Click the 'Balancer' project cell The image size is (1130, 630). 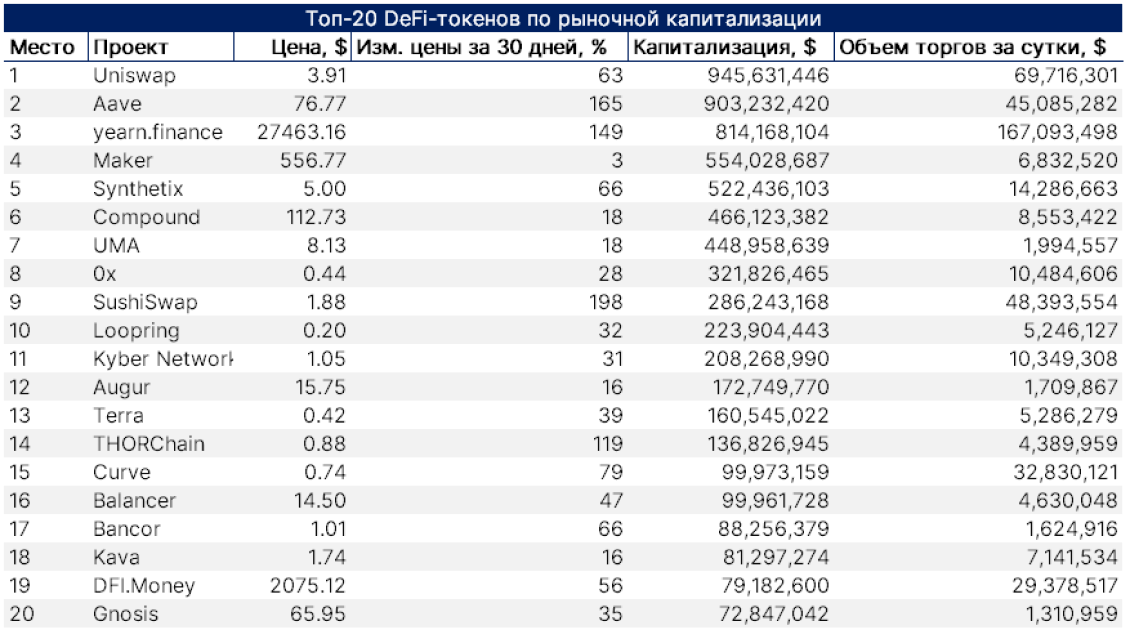[x=134, y=500]
